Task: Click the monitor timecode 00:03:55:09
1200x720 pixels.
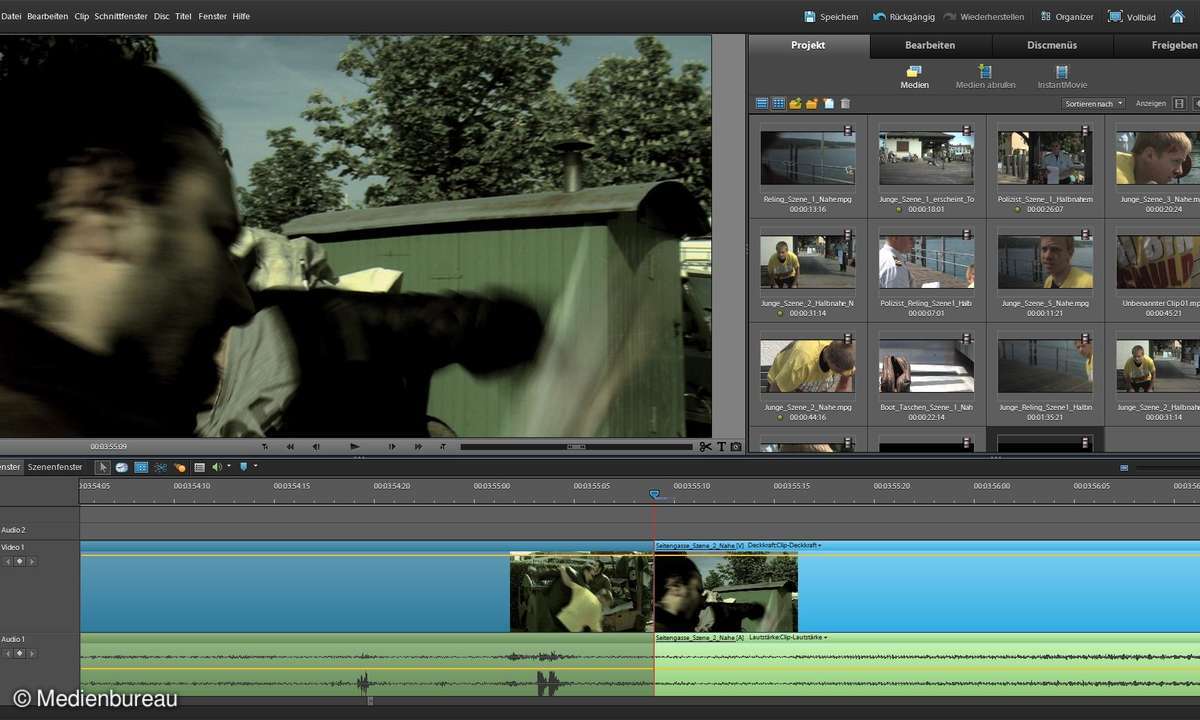Action: point(109,446)
